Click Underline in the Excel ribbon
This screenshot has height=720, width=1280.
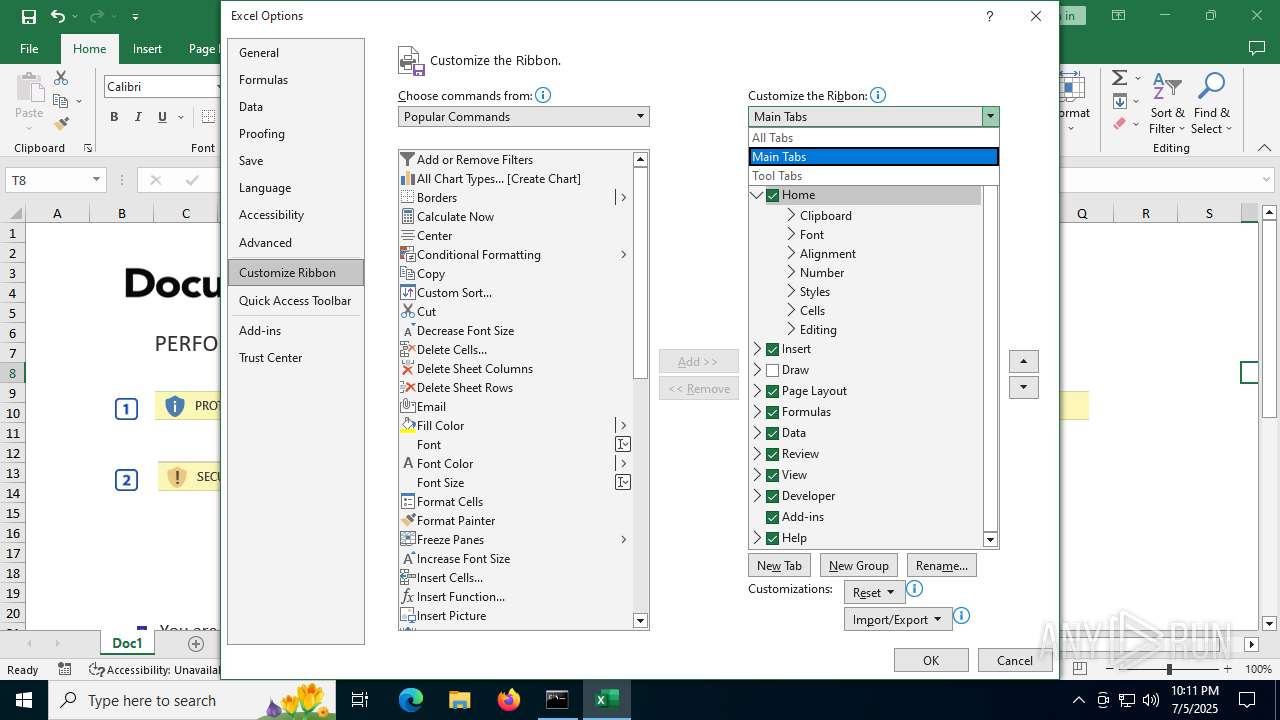(x=162, y=117)
